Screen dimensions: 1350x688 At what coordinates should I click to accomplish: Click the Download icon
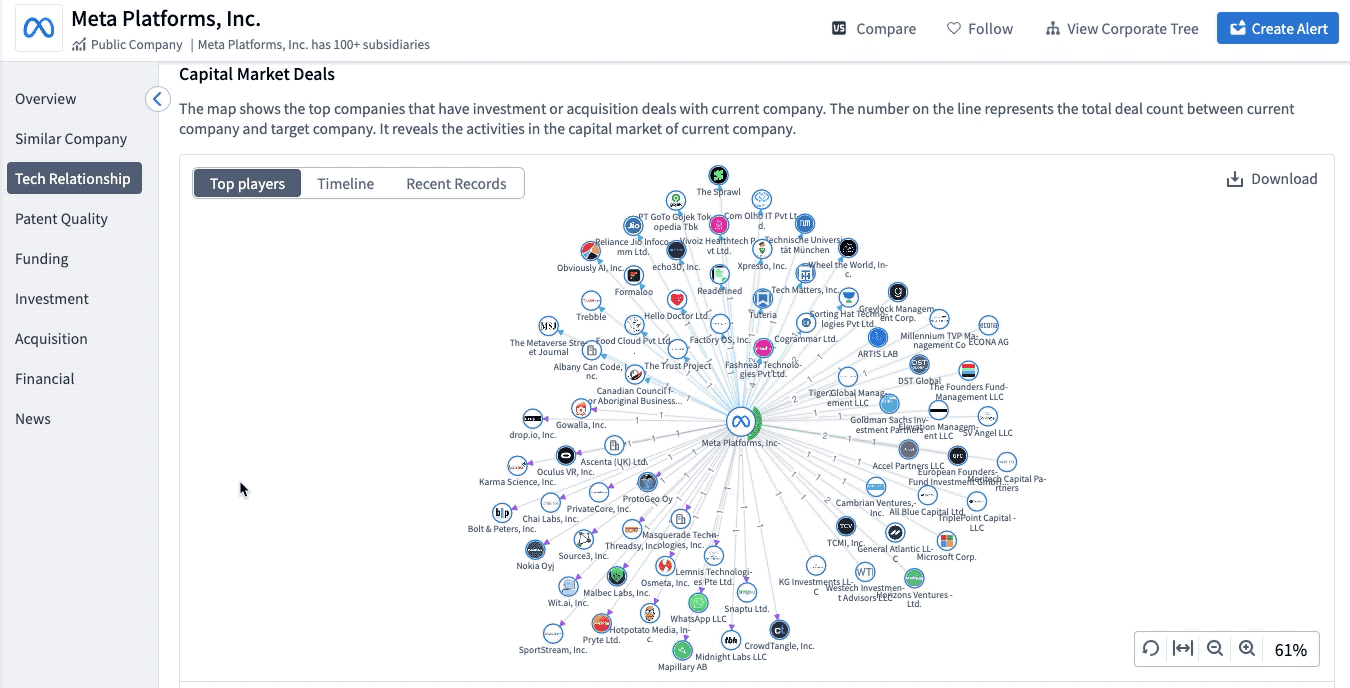coord(1235,179)
